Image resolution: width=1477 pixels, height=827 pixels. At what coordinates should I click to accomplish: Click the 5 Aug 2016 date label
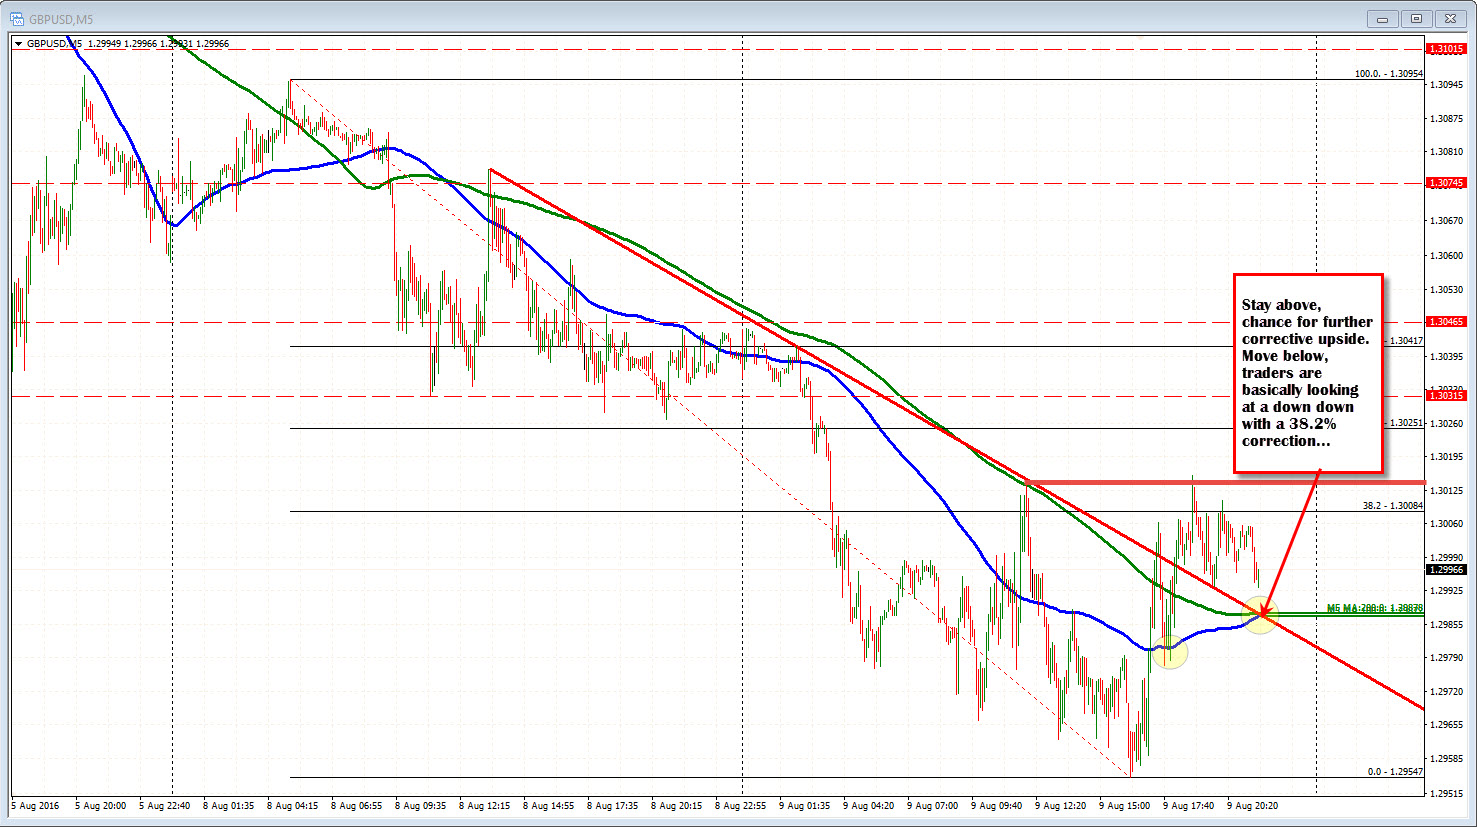point(36,805)
